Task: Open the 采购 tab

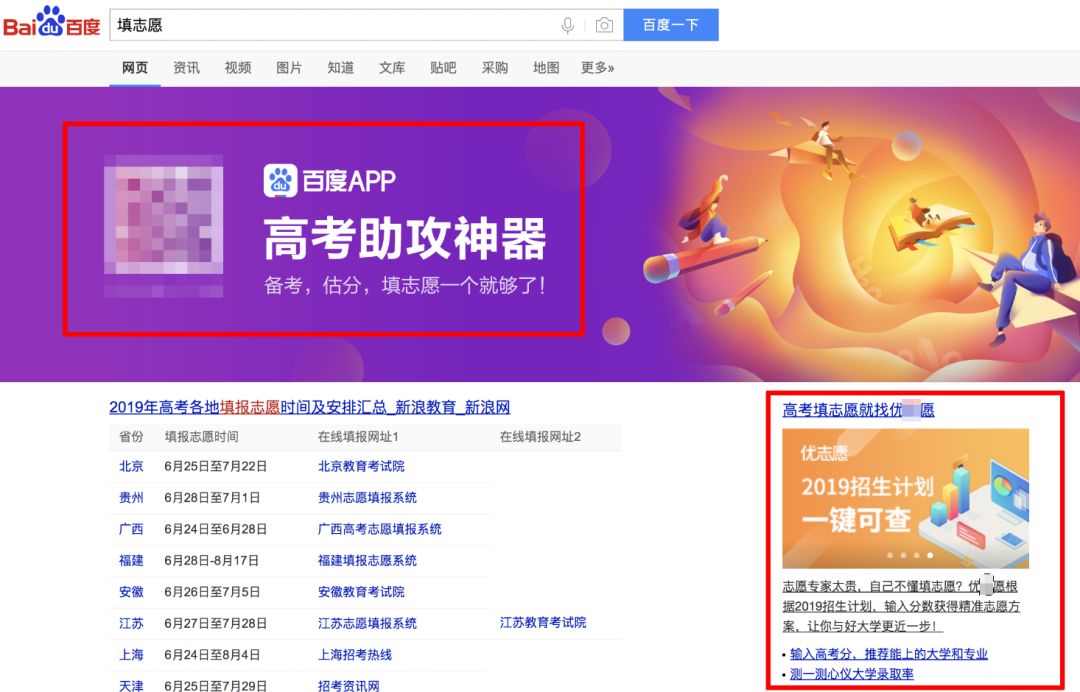Action: [495, 67]
